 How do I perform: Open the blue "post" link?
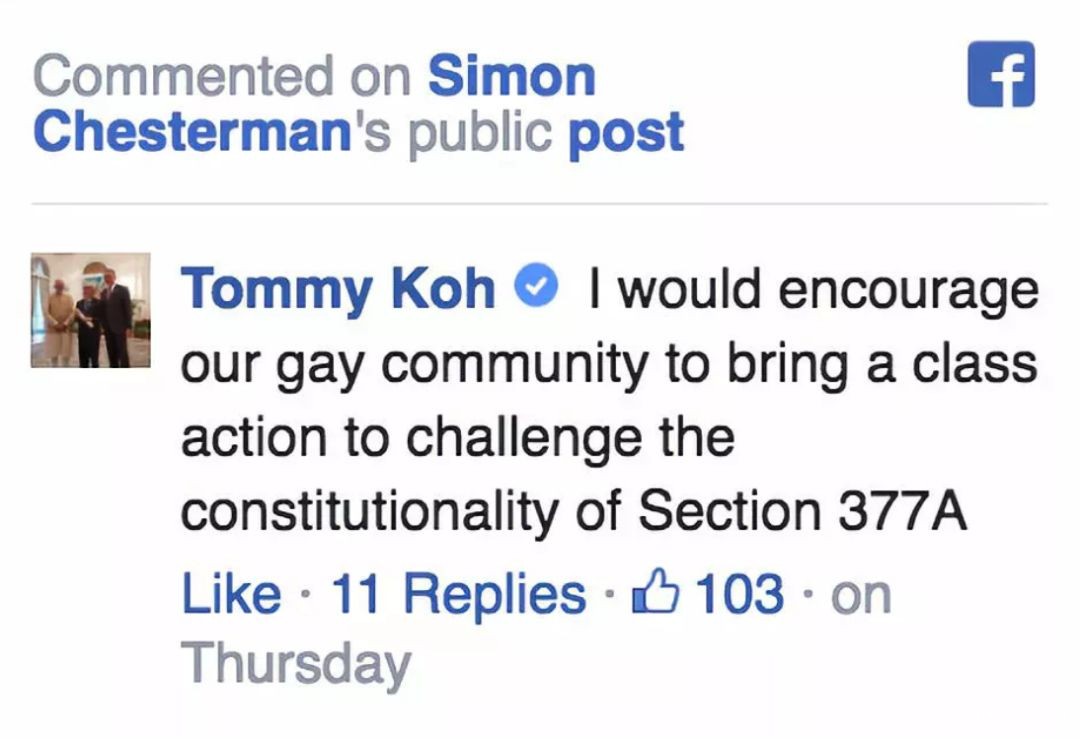[x=626, y=133]
